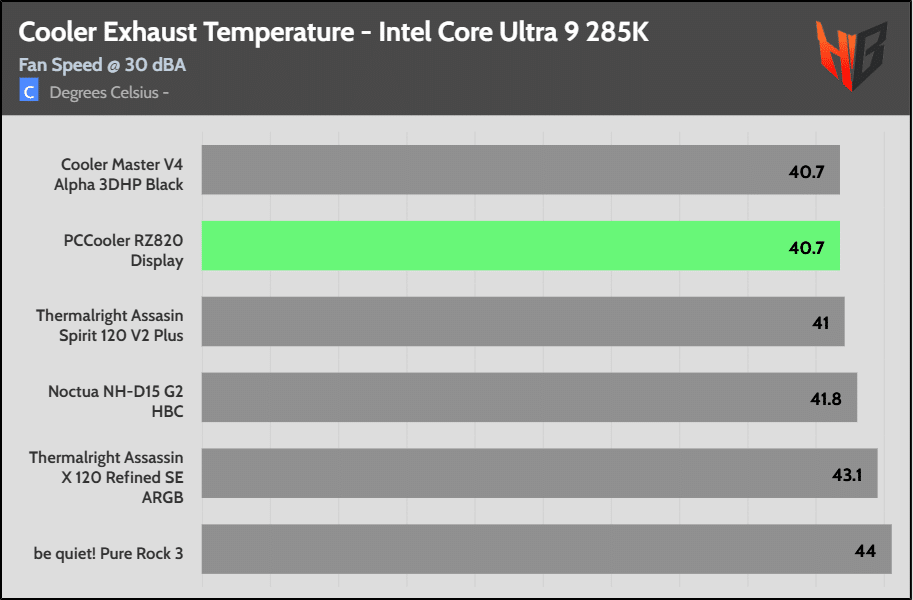Click the 44 value on the bottom bar
913x600 pixels.
point(865,550)
